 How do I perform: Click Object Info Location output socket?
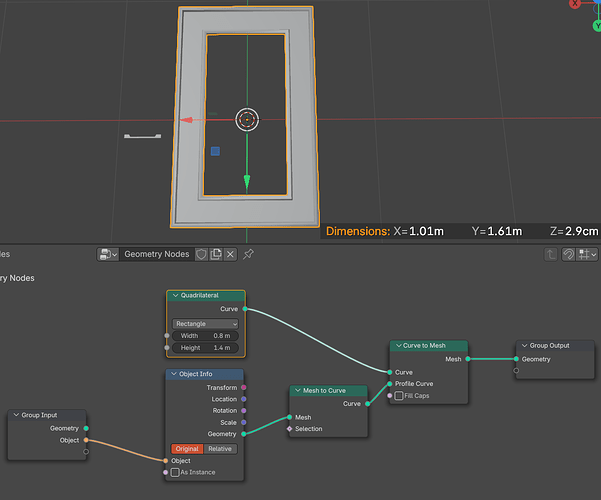click(244, 399)
